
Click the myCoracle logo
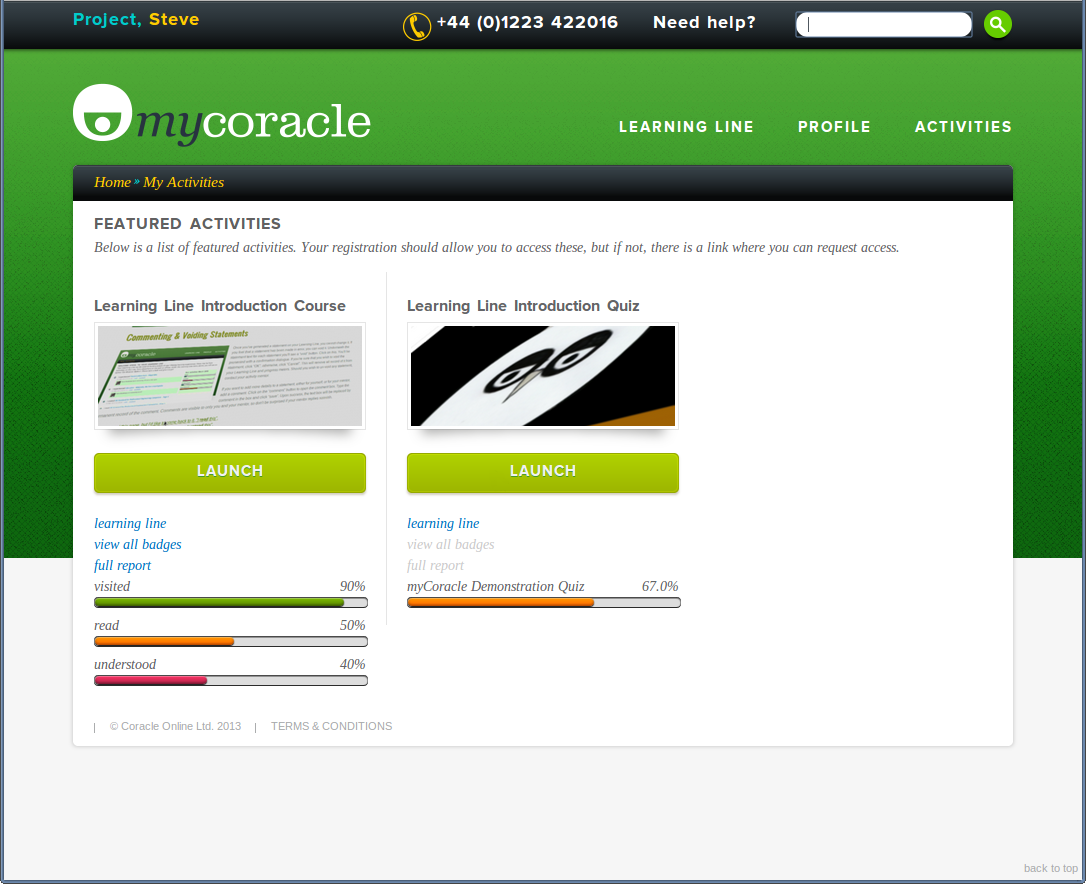pyautogui.click(x=222, y=115)
